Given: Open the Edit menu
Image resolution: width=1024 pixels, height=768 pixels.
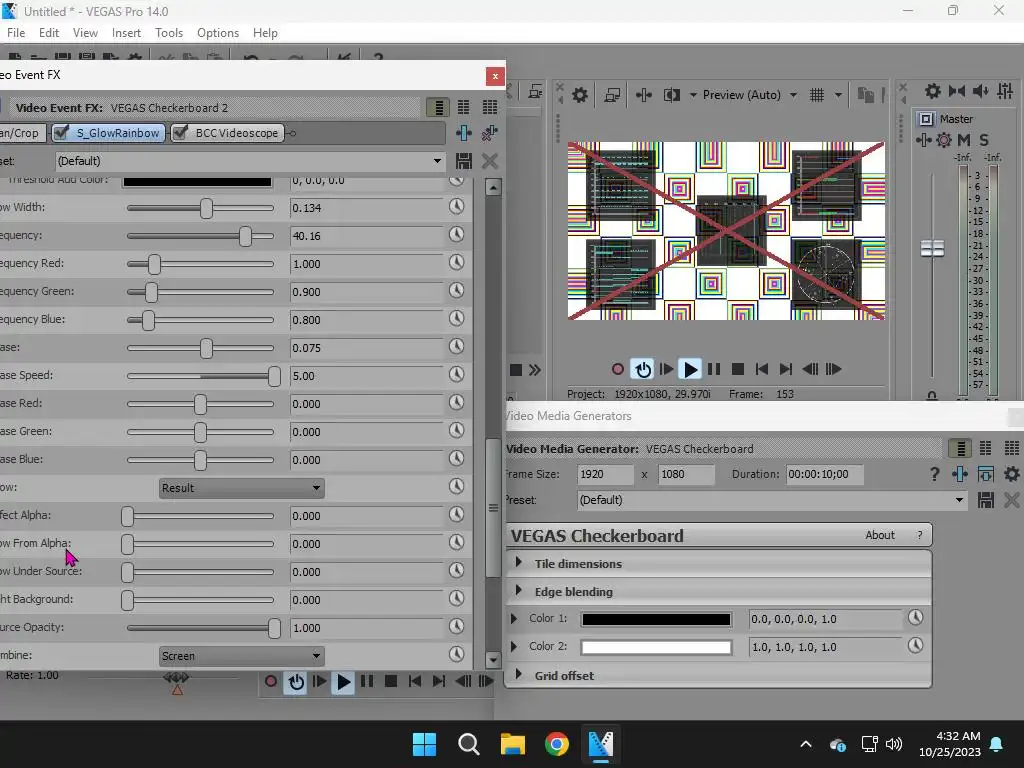Looking at the screenshot, I should pyautogui.click(x=49, y=33).
